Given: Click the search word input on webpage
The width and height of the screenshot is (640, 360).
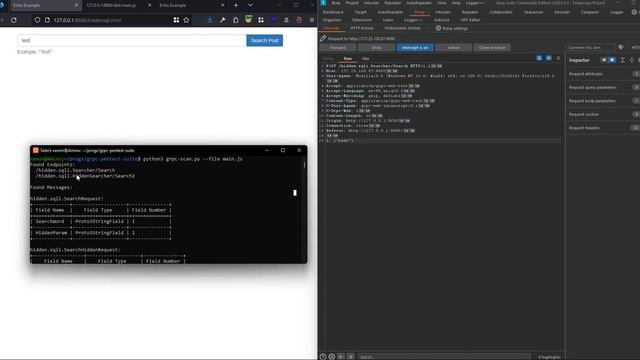Looking at the screenshot, I should [x=131, y=40].
